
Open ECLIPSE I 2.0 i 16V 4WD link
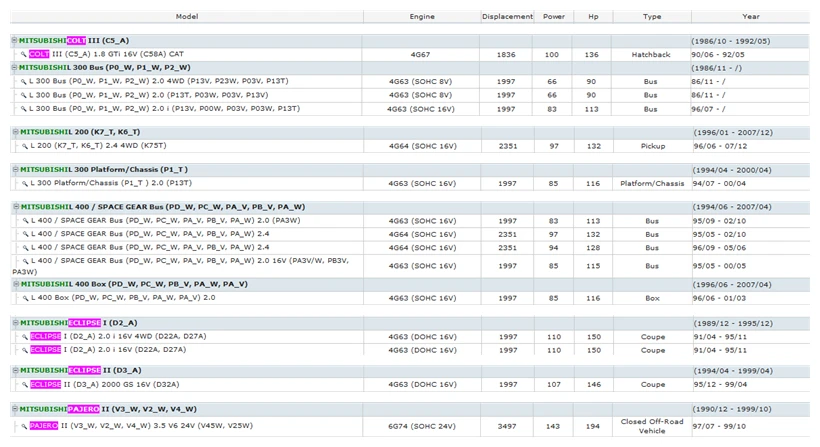click(x=118, y=336)
